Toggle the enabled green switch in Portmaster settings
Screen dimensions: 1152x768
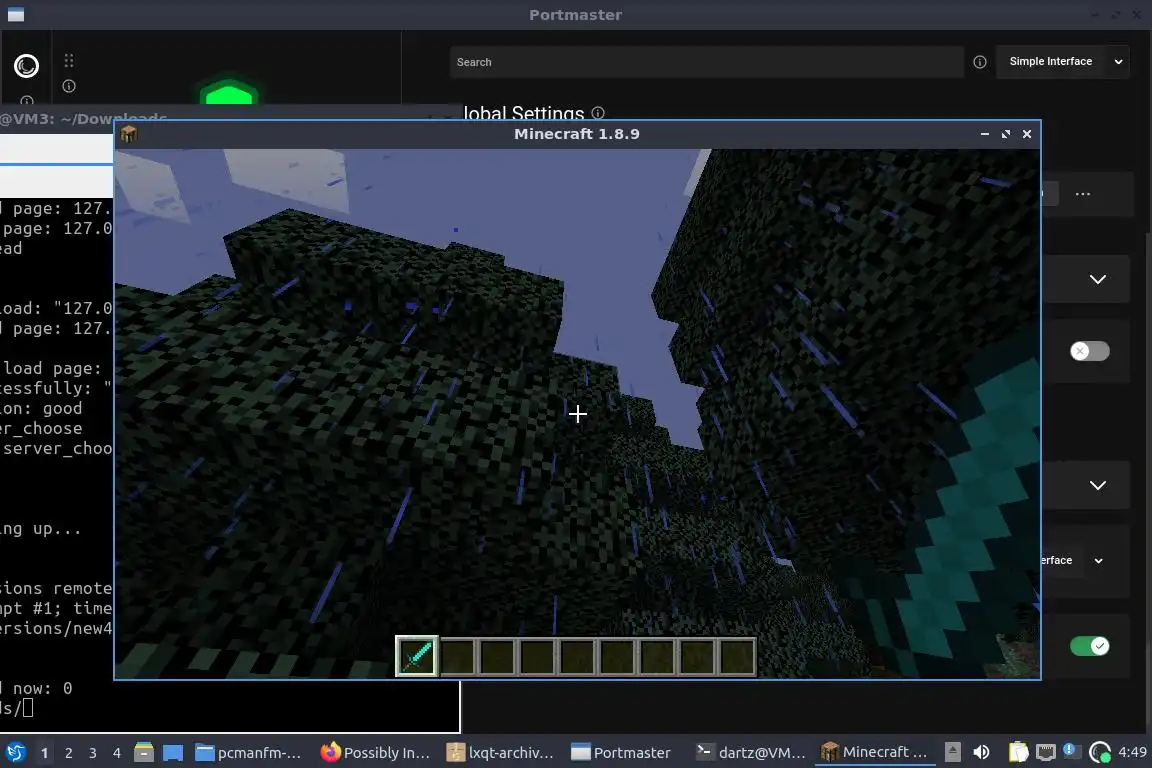point(1090,646)
